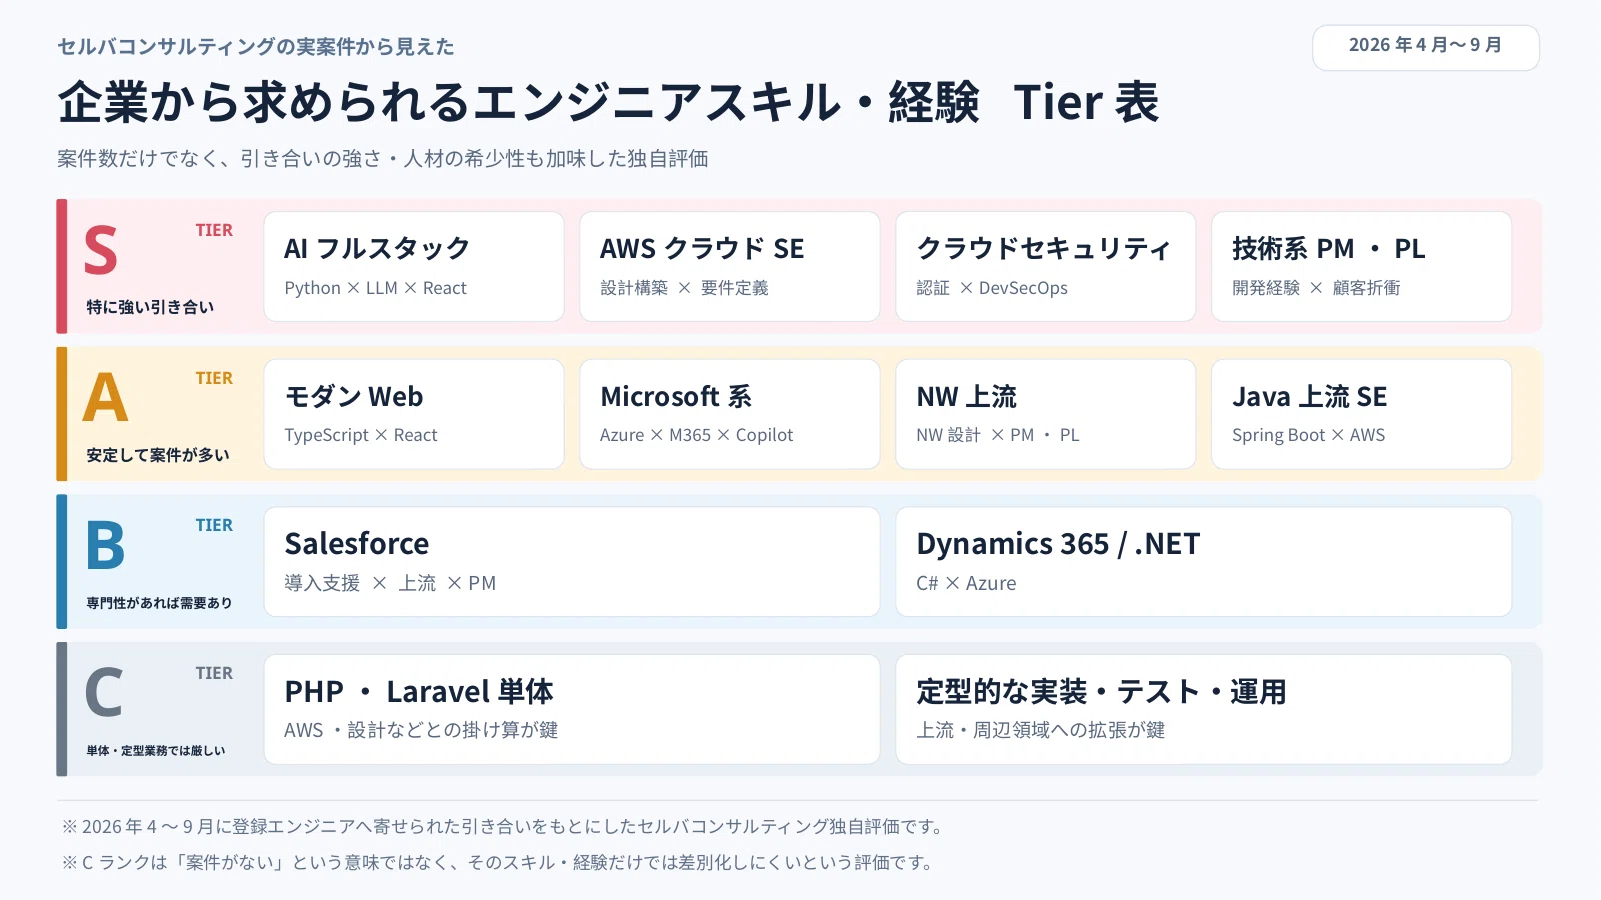Click the Dynamics 365 / .NET card
The image size is (1601, 900).
click(1204, 562)
